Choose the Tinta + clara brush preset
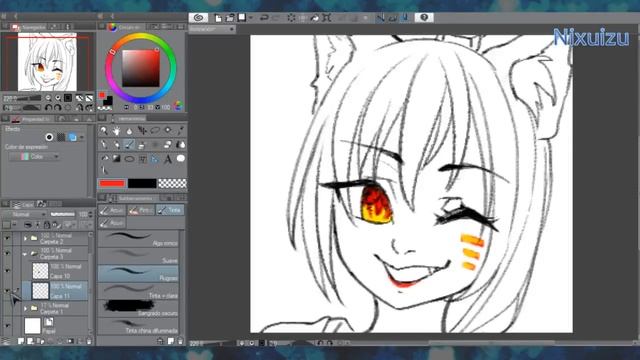The image size is (640, 360). (138, 291)
